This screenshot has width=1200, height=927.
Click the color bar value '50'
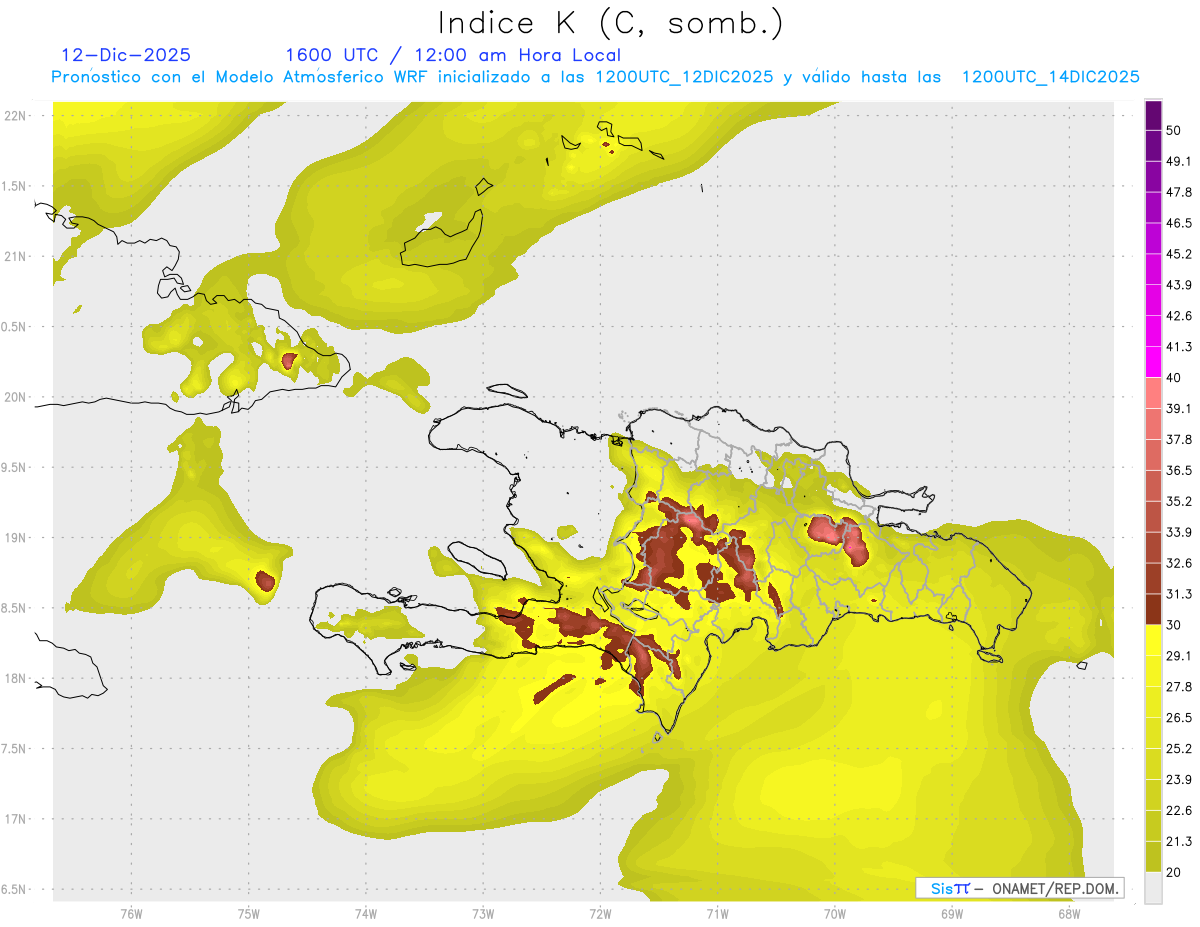click(x=1174, y=131)
